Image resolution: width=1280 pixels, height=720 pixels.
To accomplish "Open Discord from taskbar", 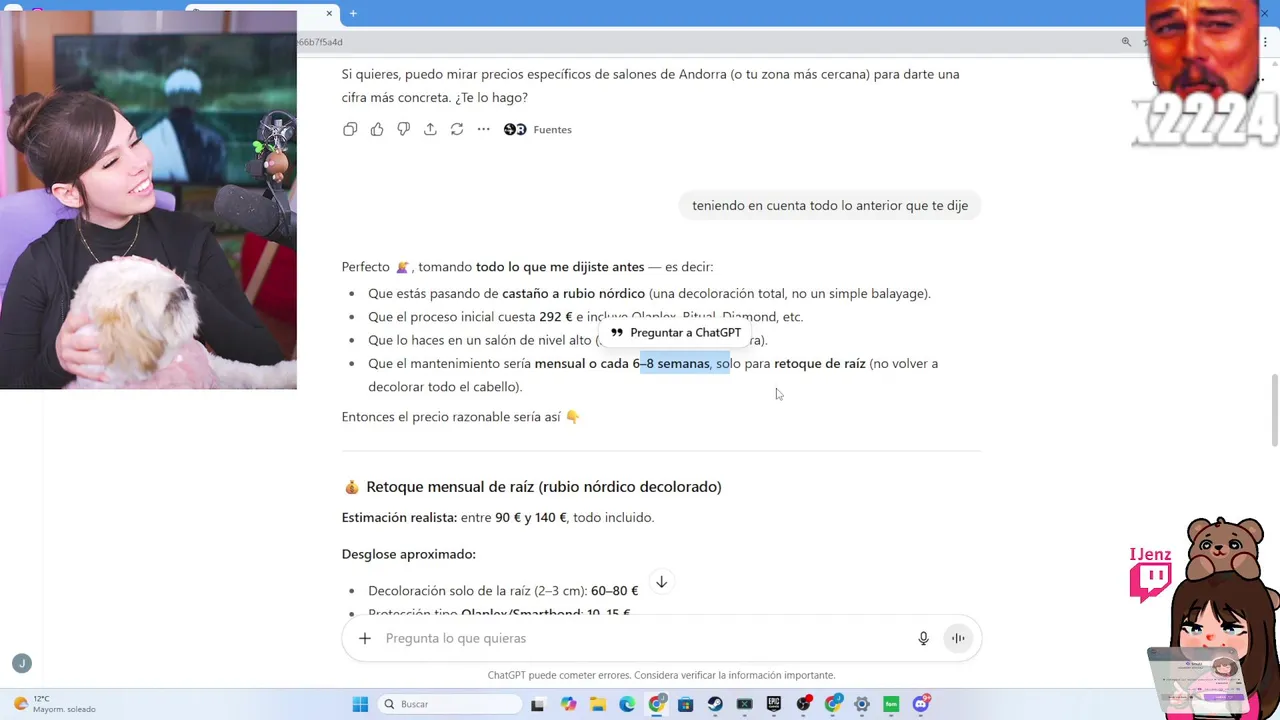I will coord(921,704).
